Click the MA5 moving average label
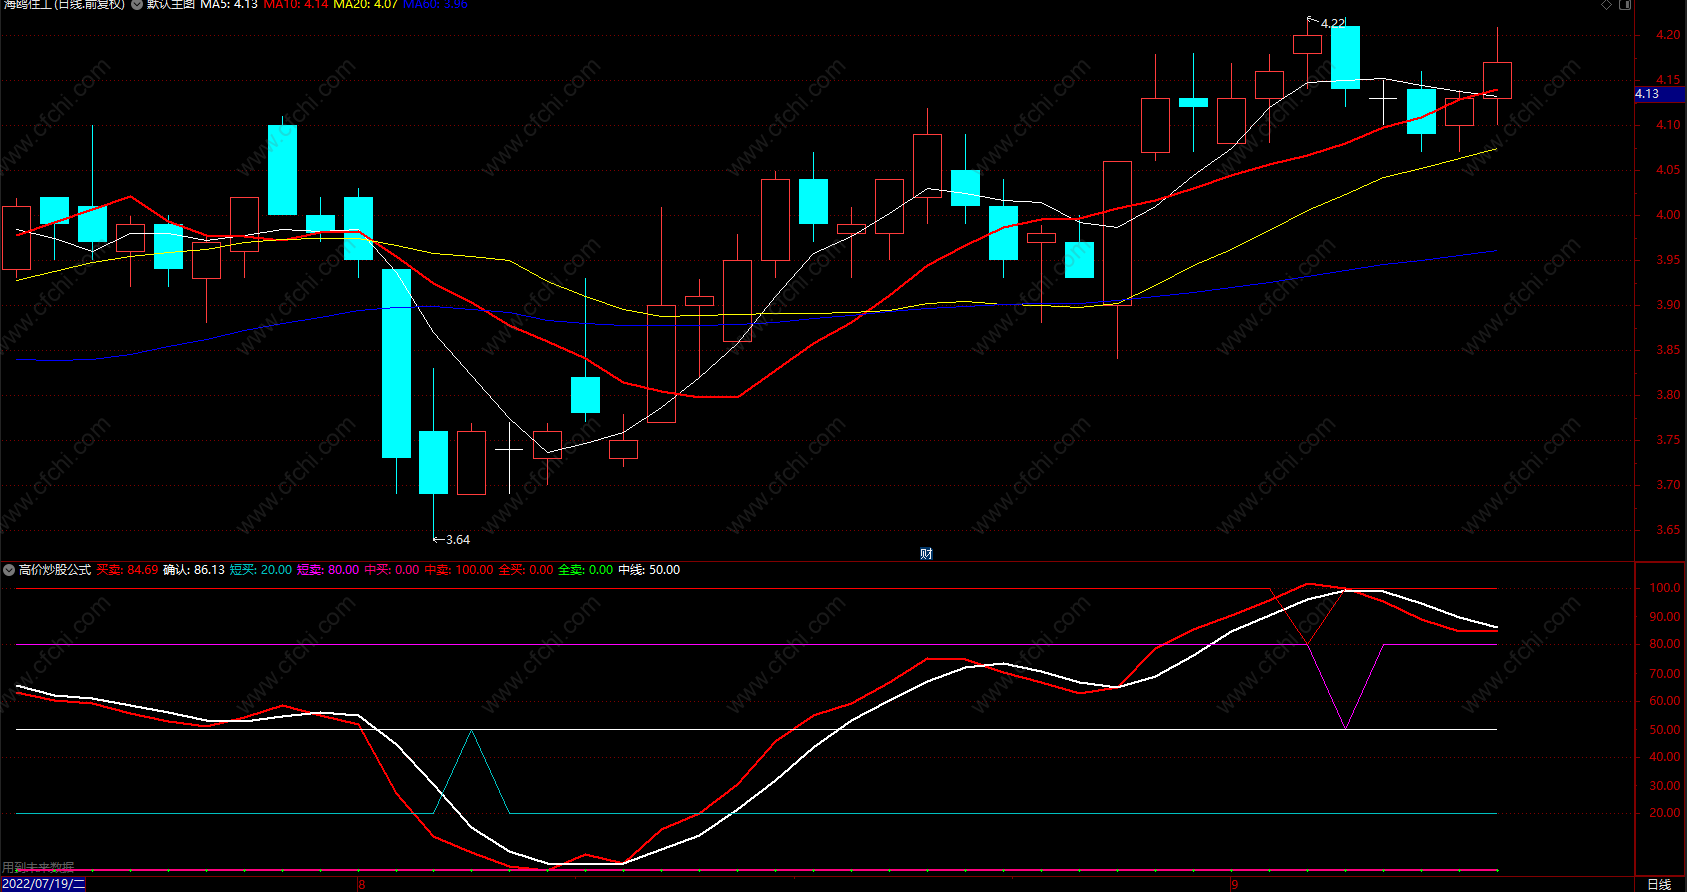This screenshot has height=892, width=1687. click(x=229, y=5)
